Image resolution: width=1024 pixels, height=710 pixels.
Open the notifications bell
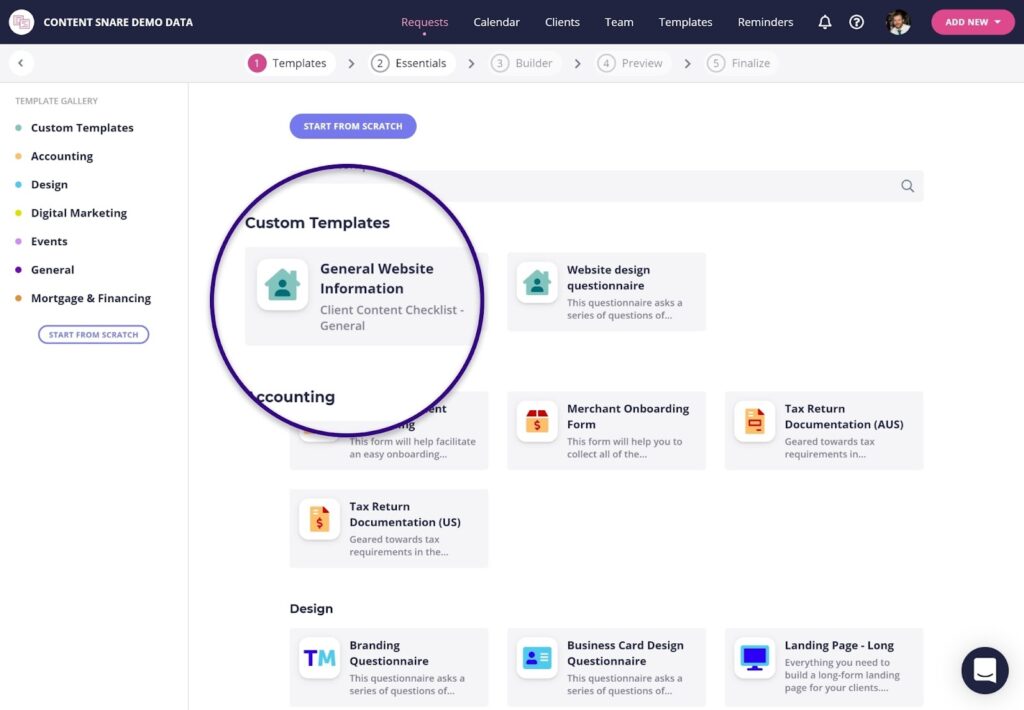click(x=825, y=22)
